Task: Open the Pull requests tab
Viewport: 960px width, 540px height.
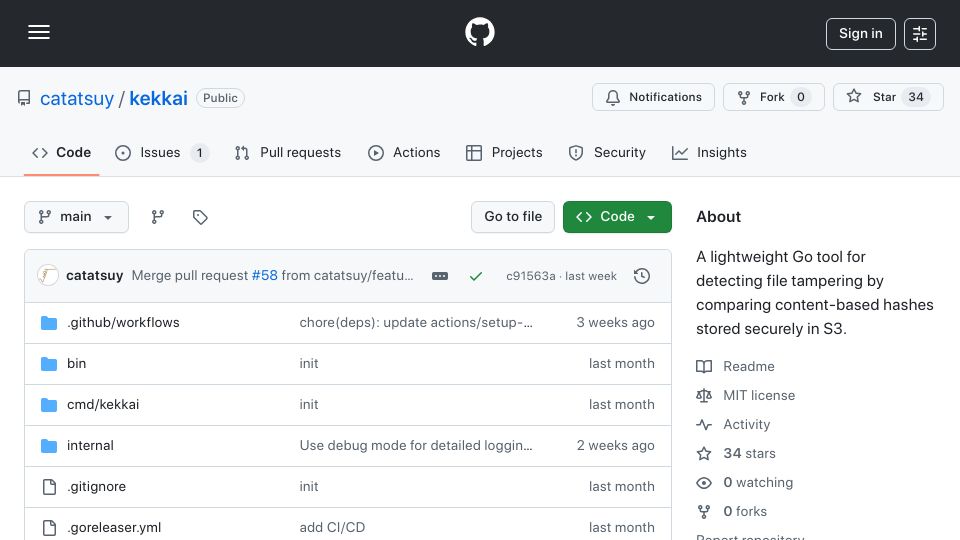Action: [x=288, y=152]
